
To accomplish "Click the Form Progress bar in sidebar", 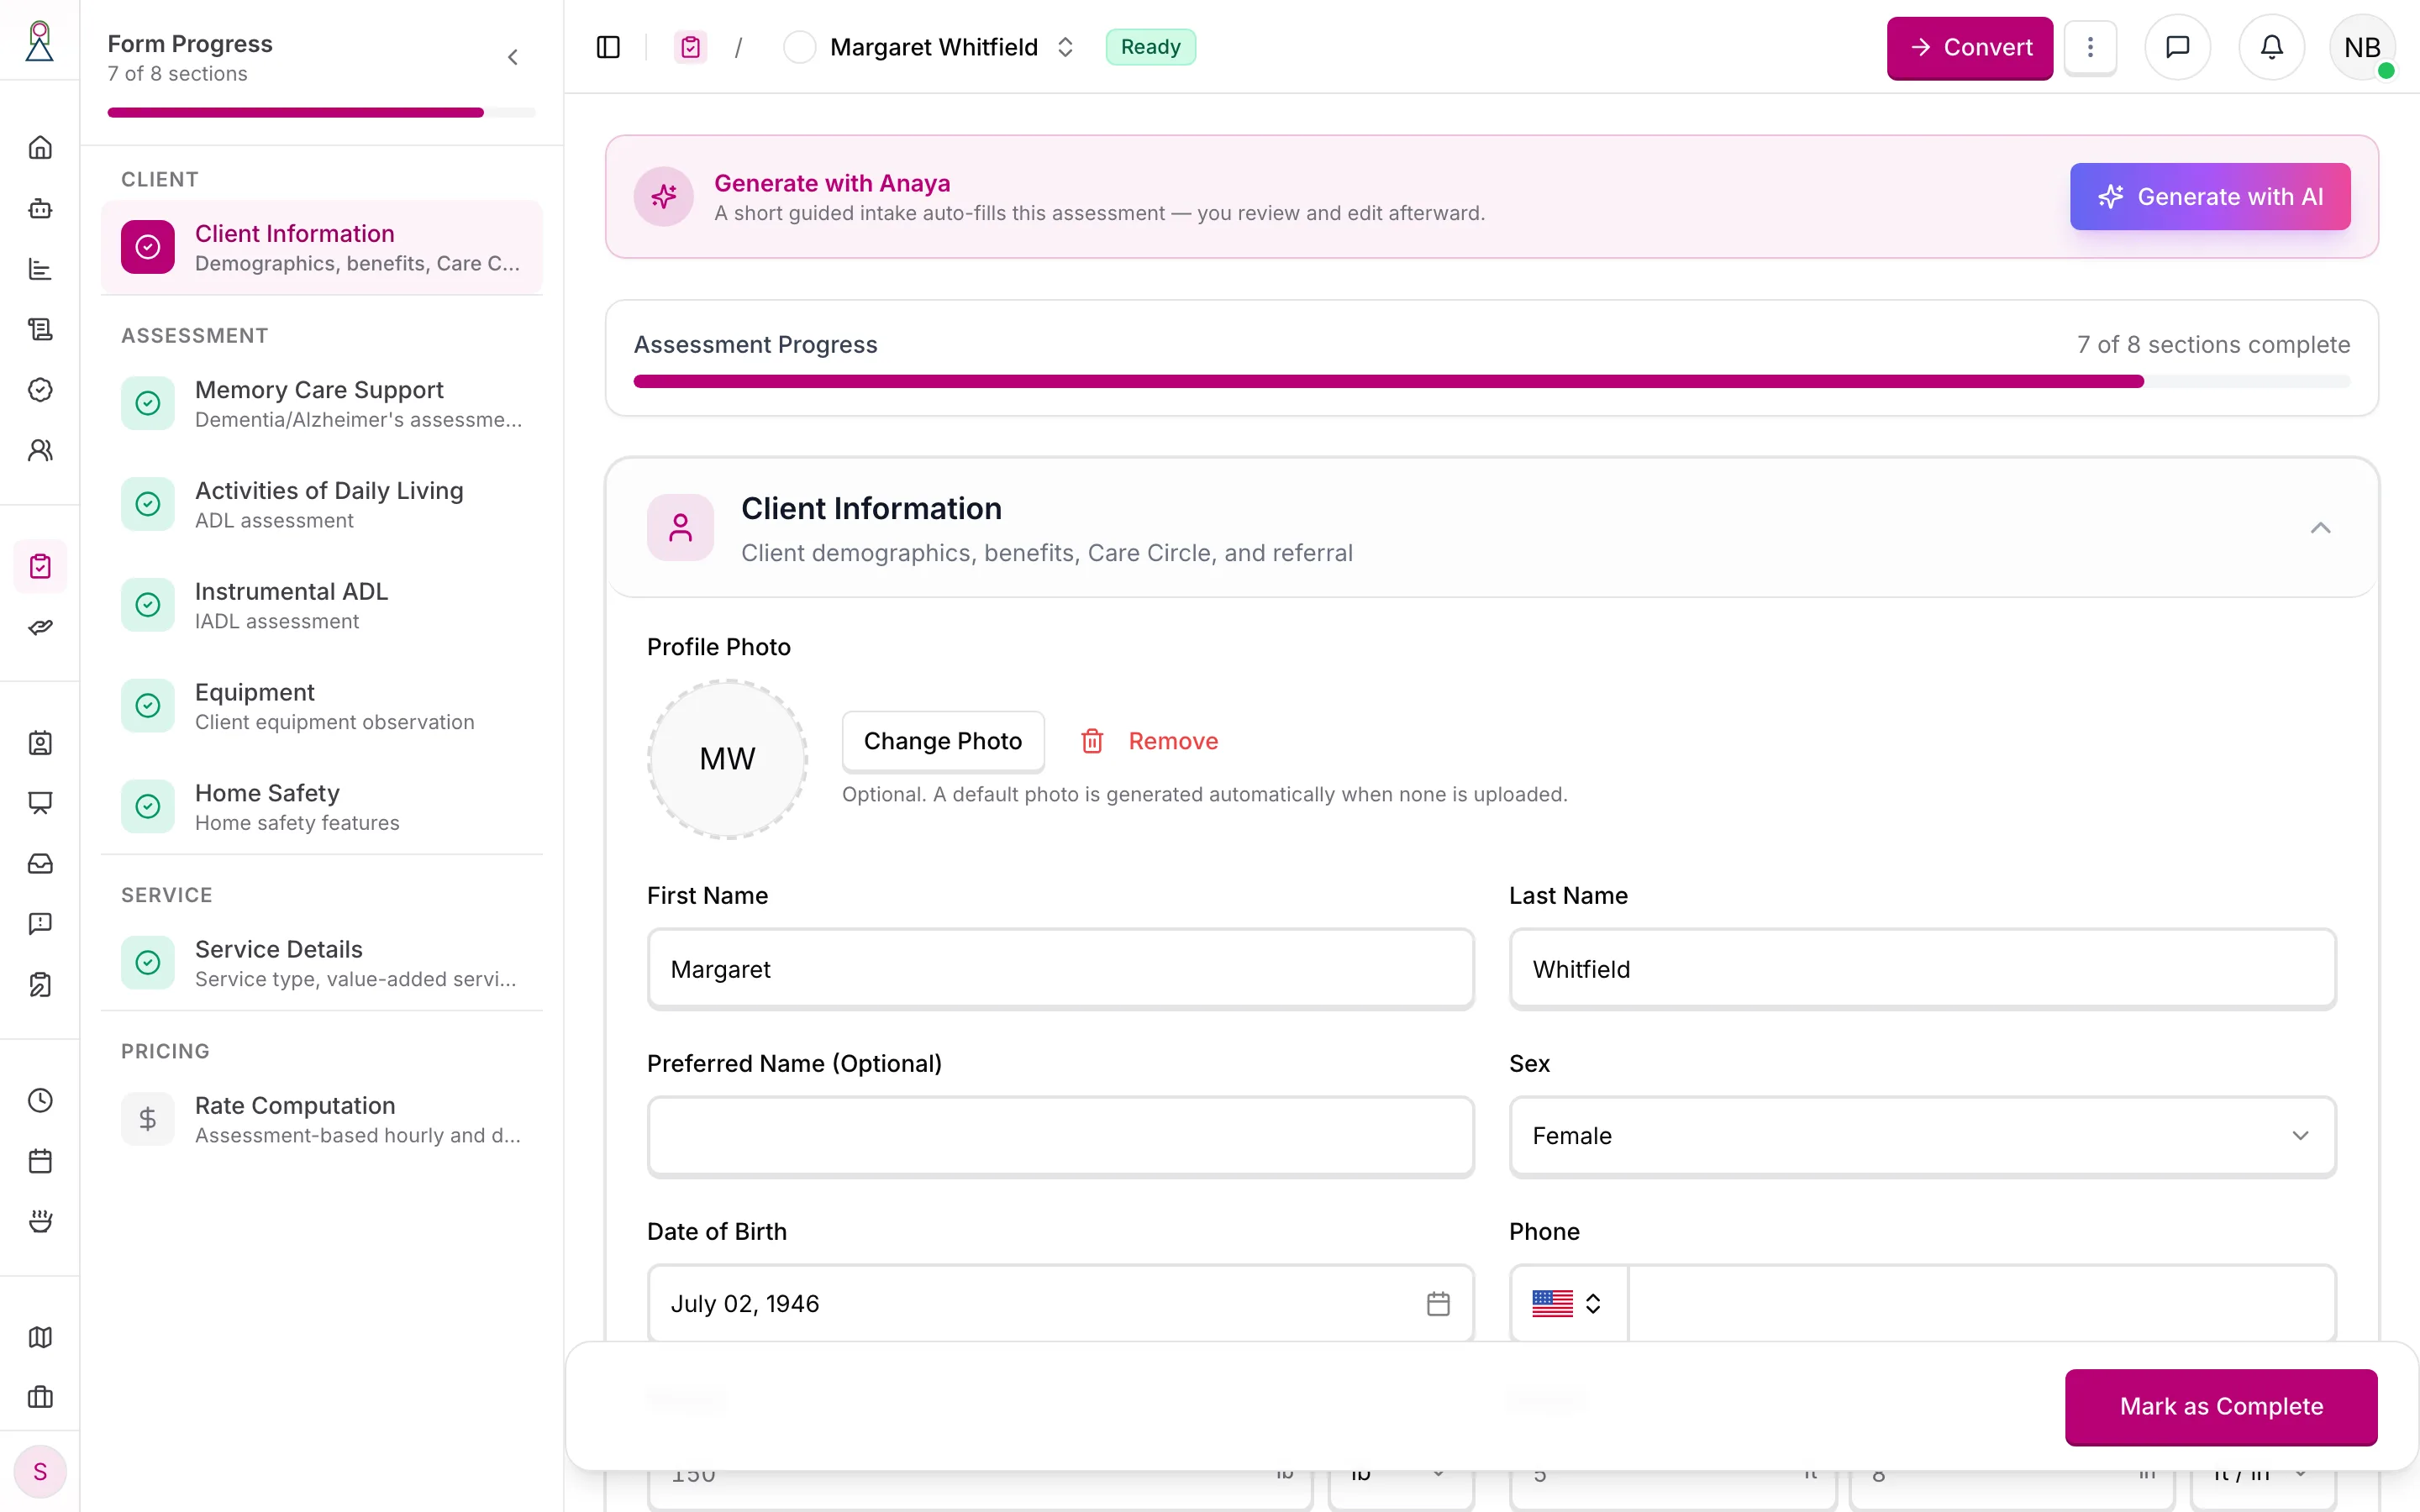I will click(321, 113).
